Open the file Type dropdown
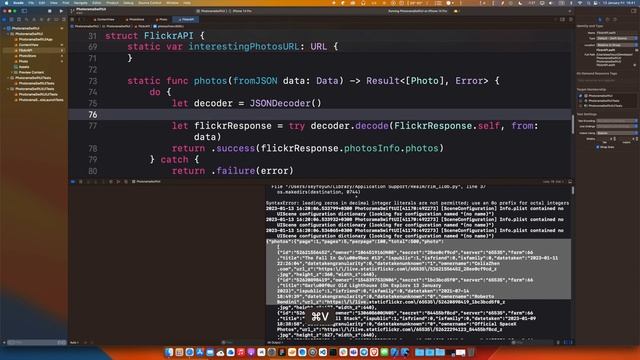The height and width of the screenshot is (360, 640). tap(617, 38)
